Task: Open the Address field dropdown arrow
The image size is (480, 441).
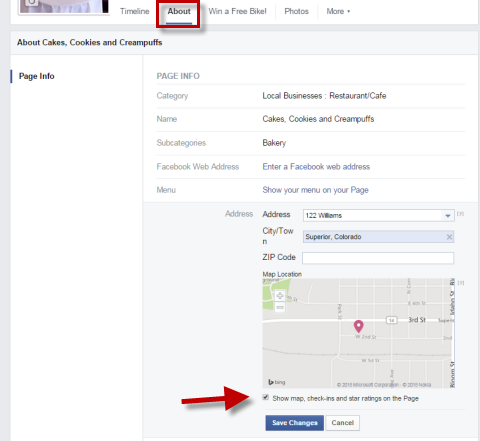Action: tap(448, 216)
